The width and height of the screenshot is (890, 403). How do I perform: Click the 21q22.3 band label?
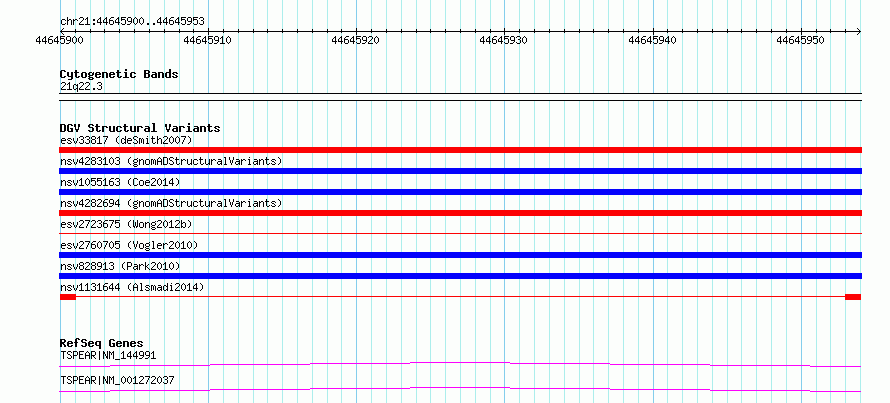pyautogui.click(x=81, y=87)
